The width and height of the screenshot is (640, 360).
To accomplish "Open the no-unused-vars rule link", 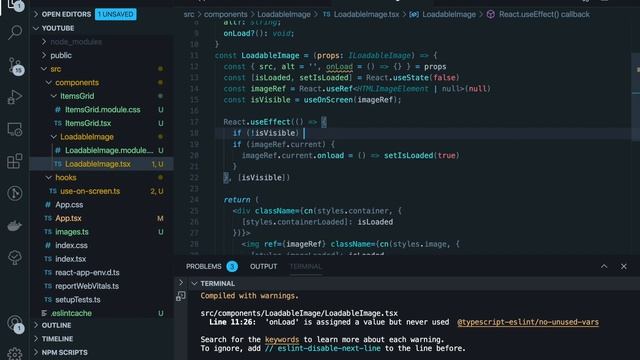I will tap(528, 322).
